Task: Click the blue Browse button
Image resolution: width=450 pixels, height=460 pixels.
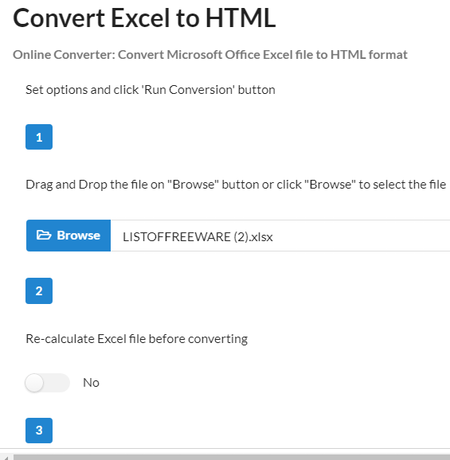Action: click(x=68, y=235)
